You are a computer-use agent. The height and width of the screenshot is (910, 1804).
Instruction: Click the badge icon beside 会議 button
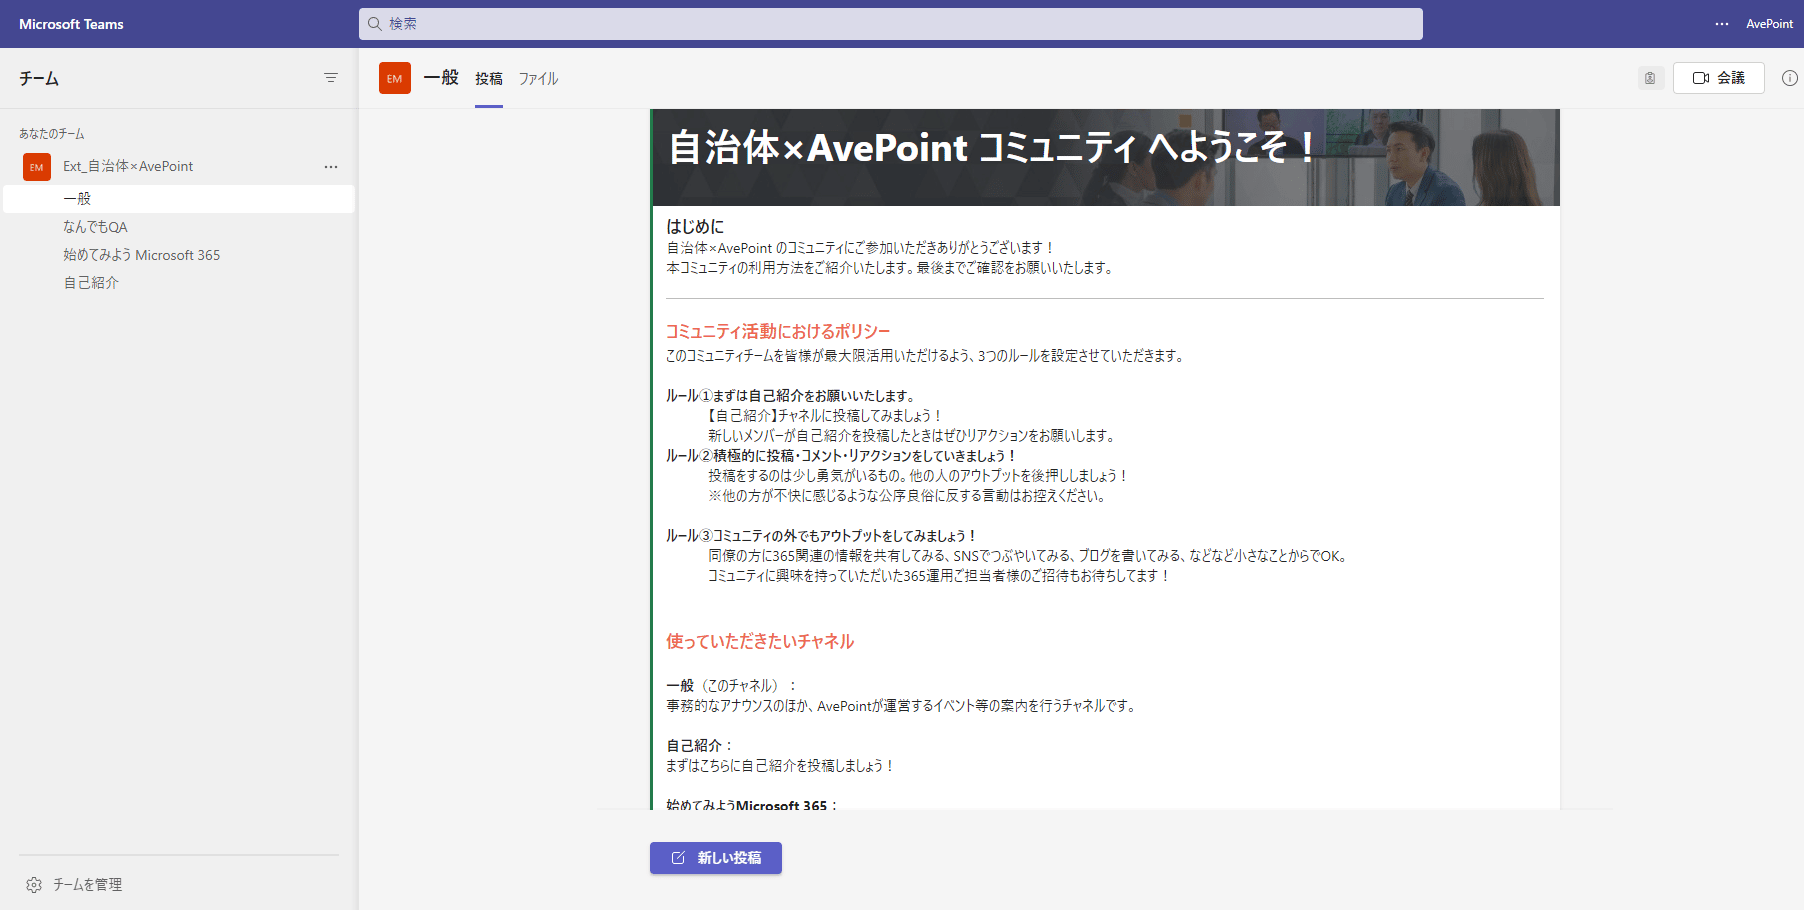point(1650,78)
